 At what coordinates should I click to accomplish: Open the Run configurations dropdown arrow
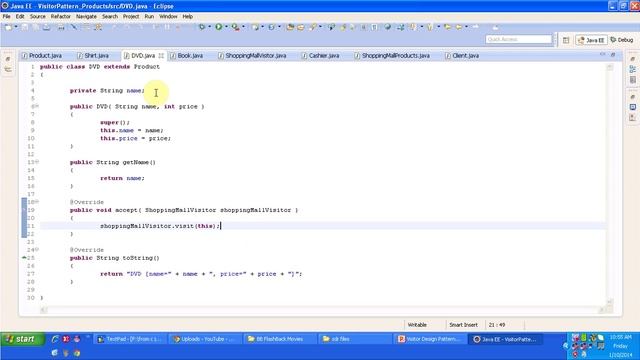226,27
